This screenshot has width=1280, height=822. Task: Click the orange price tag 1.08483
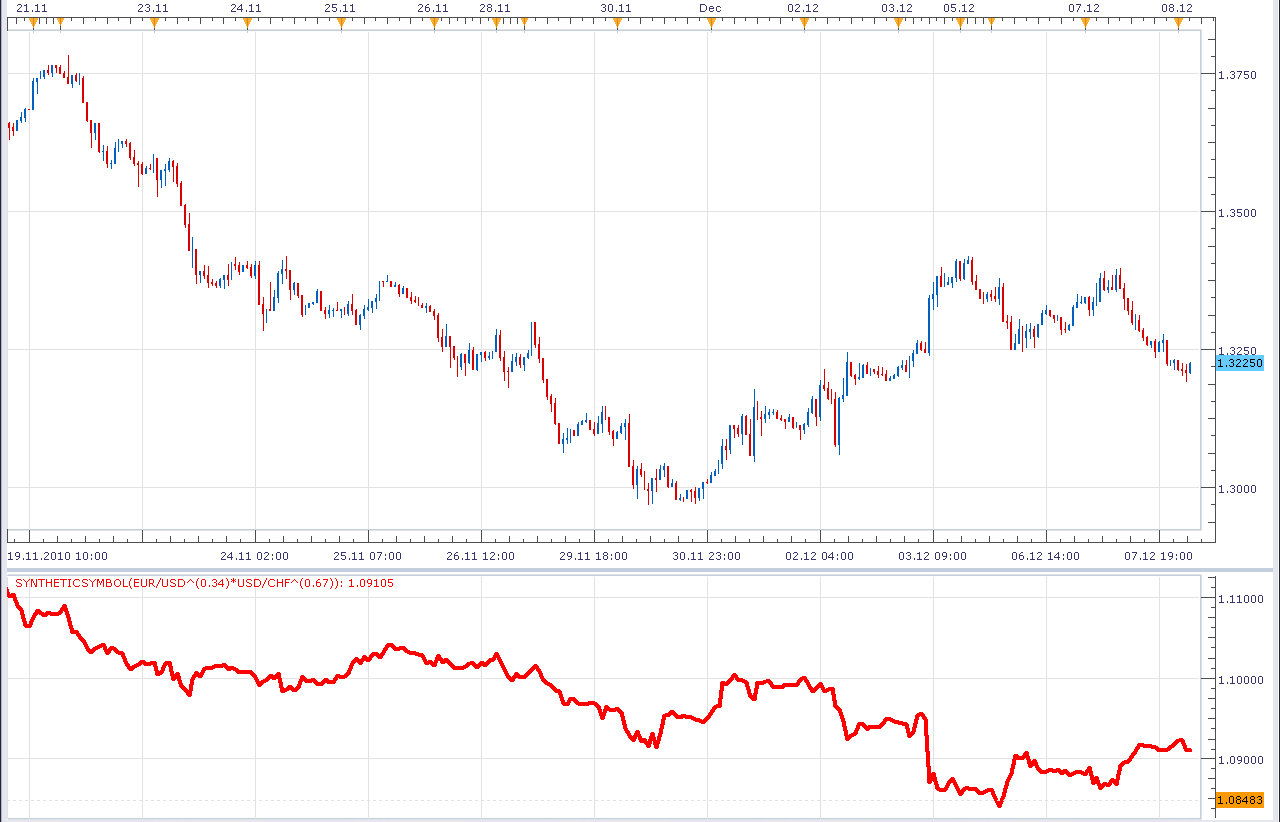point(1239,800)
